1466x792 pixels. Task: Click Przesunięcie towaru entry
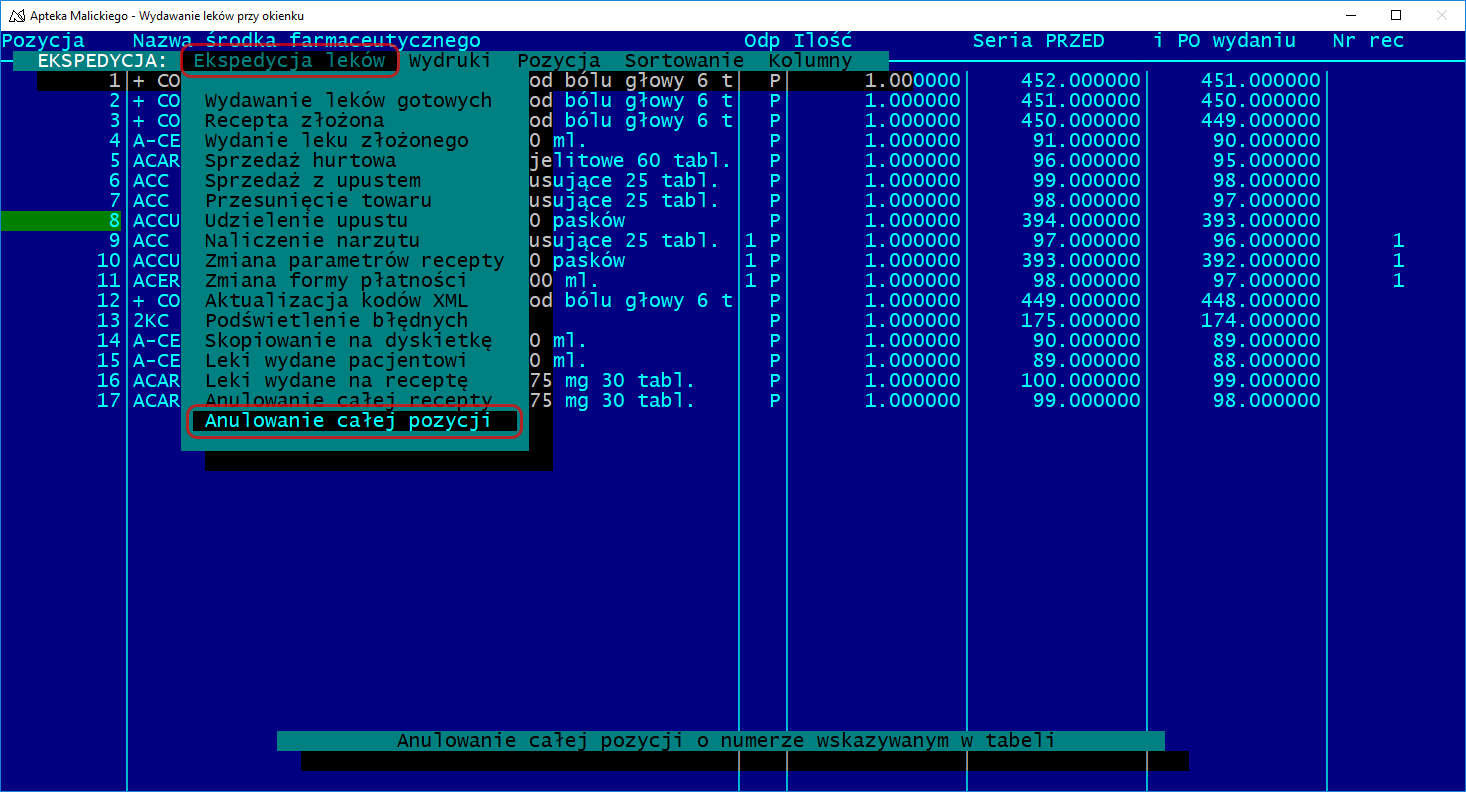point(318,201)
